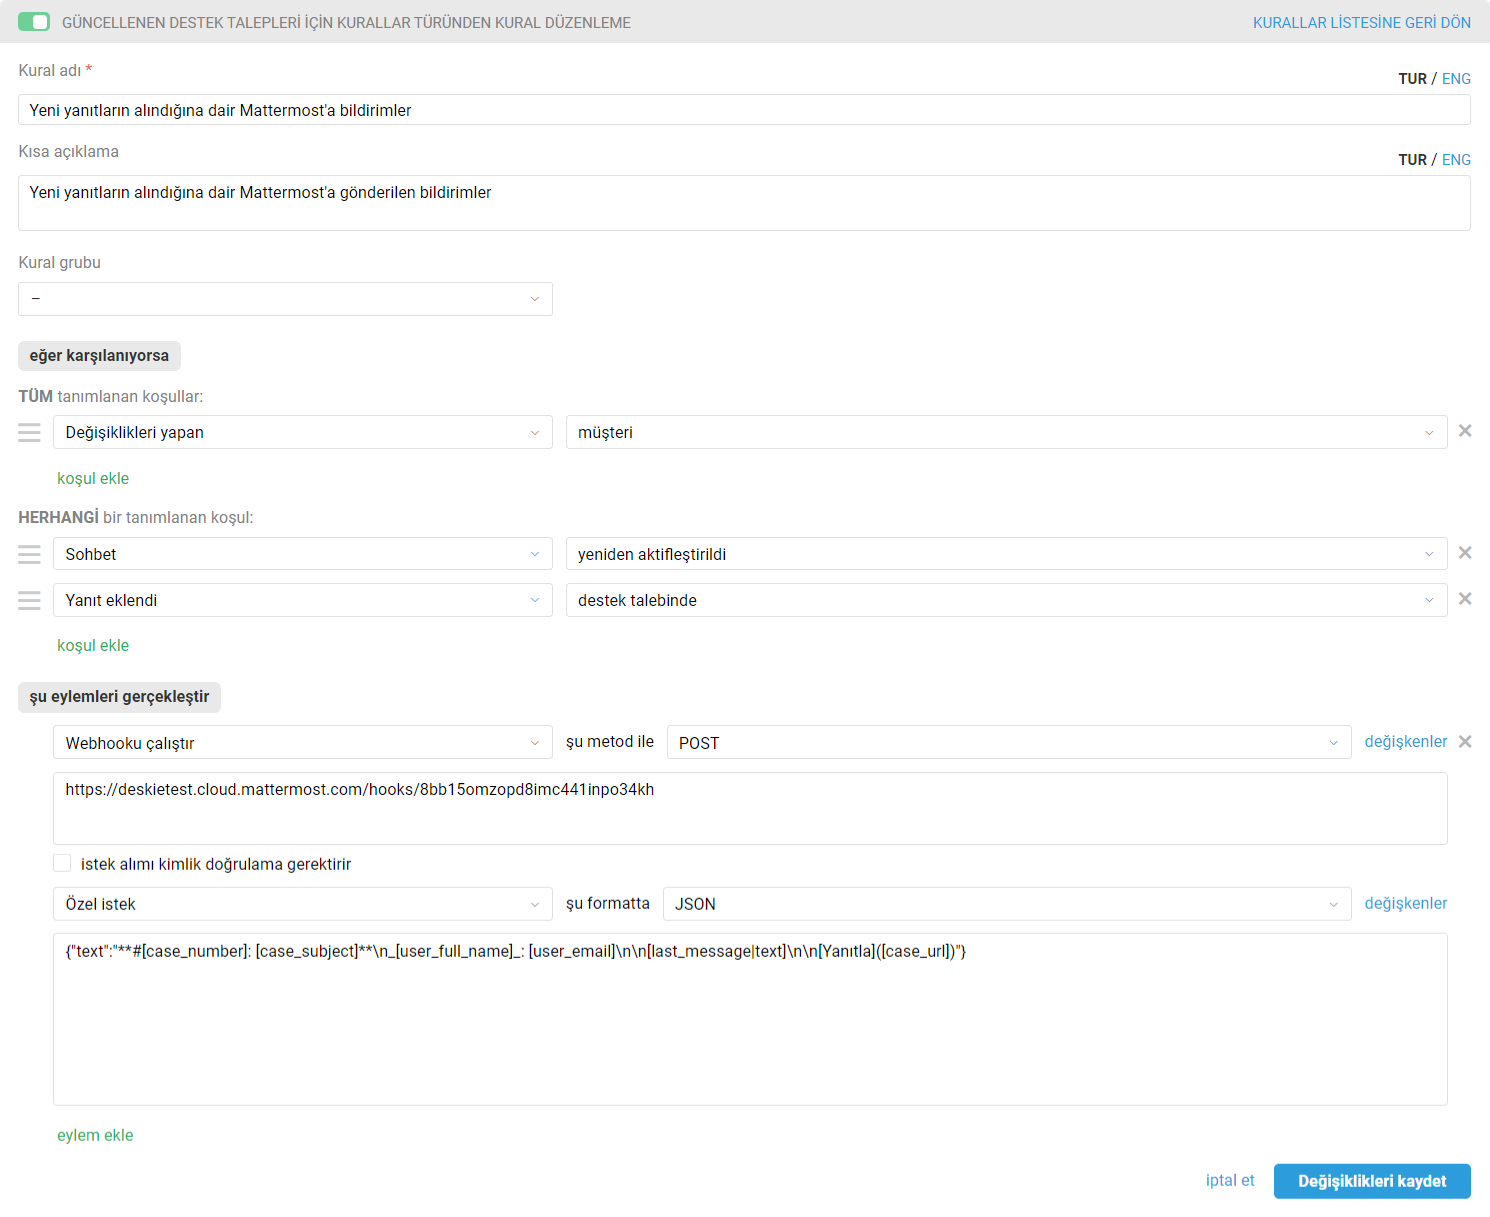Open the Yanıt eklendi condition dropdown
The height and width of the screenshot is (1217, 1490).
[x=303, y=600]
